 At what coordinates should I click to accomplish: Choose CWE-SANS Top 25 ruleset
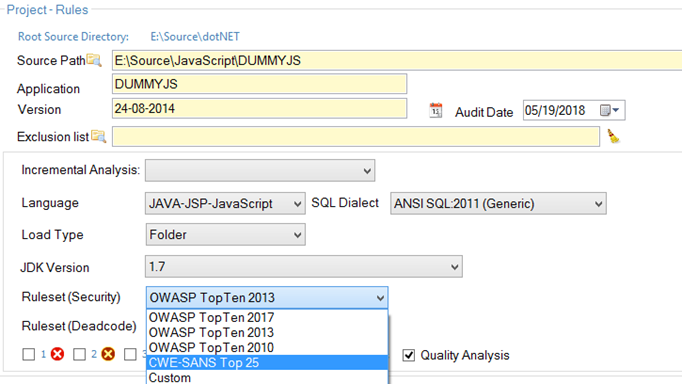(267, 363)
